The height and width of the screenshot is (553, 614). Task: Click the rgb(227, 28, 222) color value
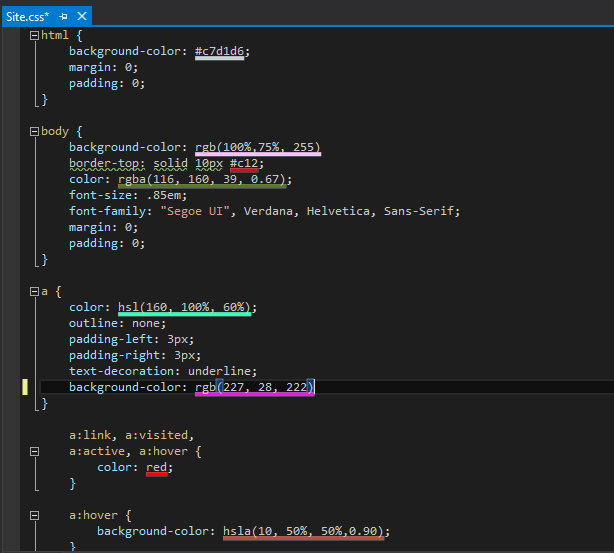click(254, 387)
